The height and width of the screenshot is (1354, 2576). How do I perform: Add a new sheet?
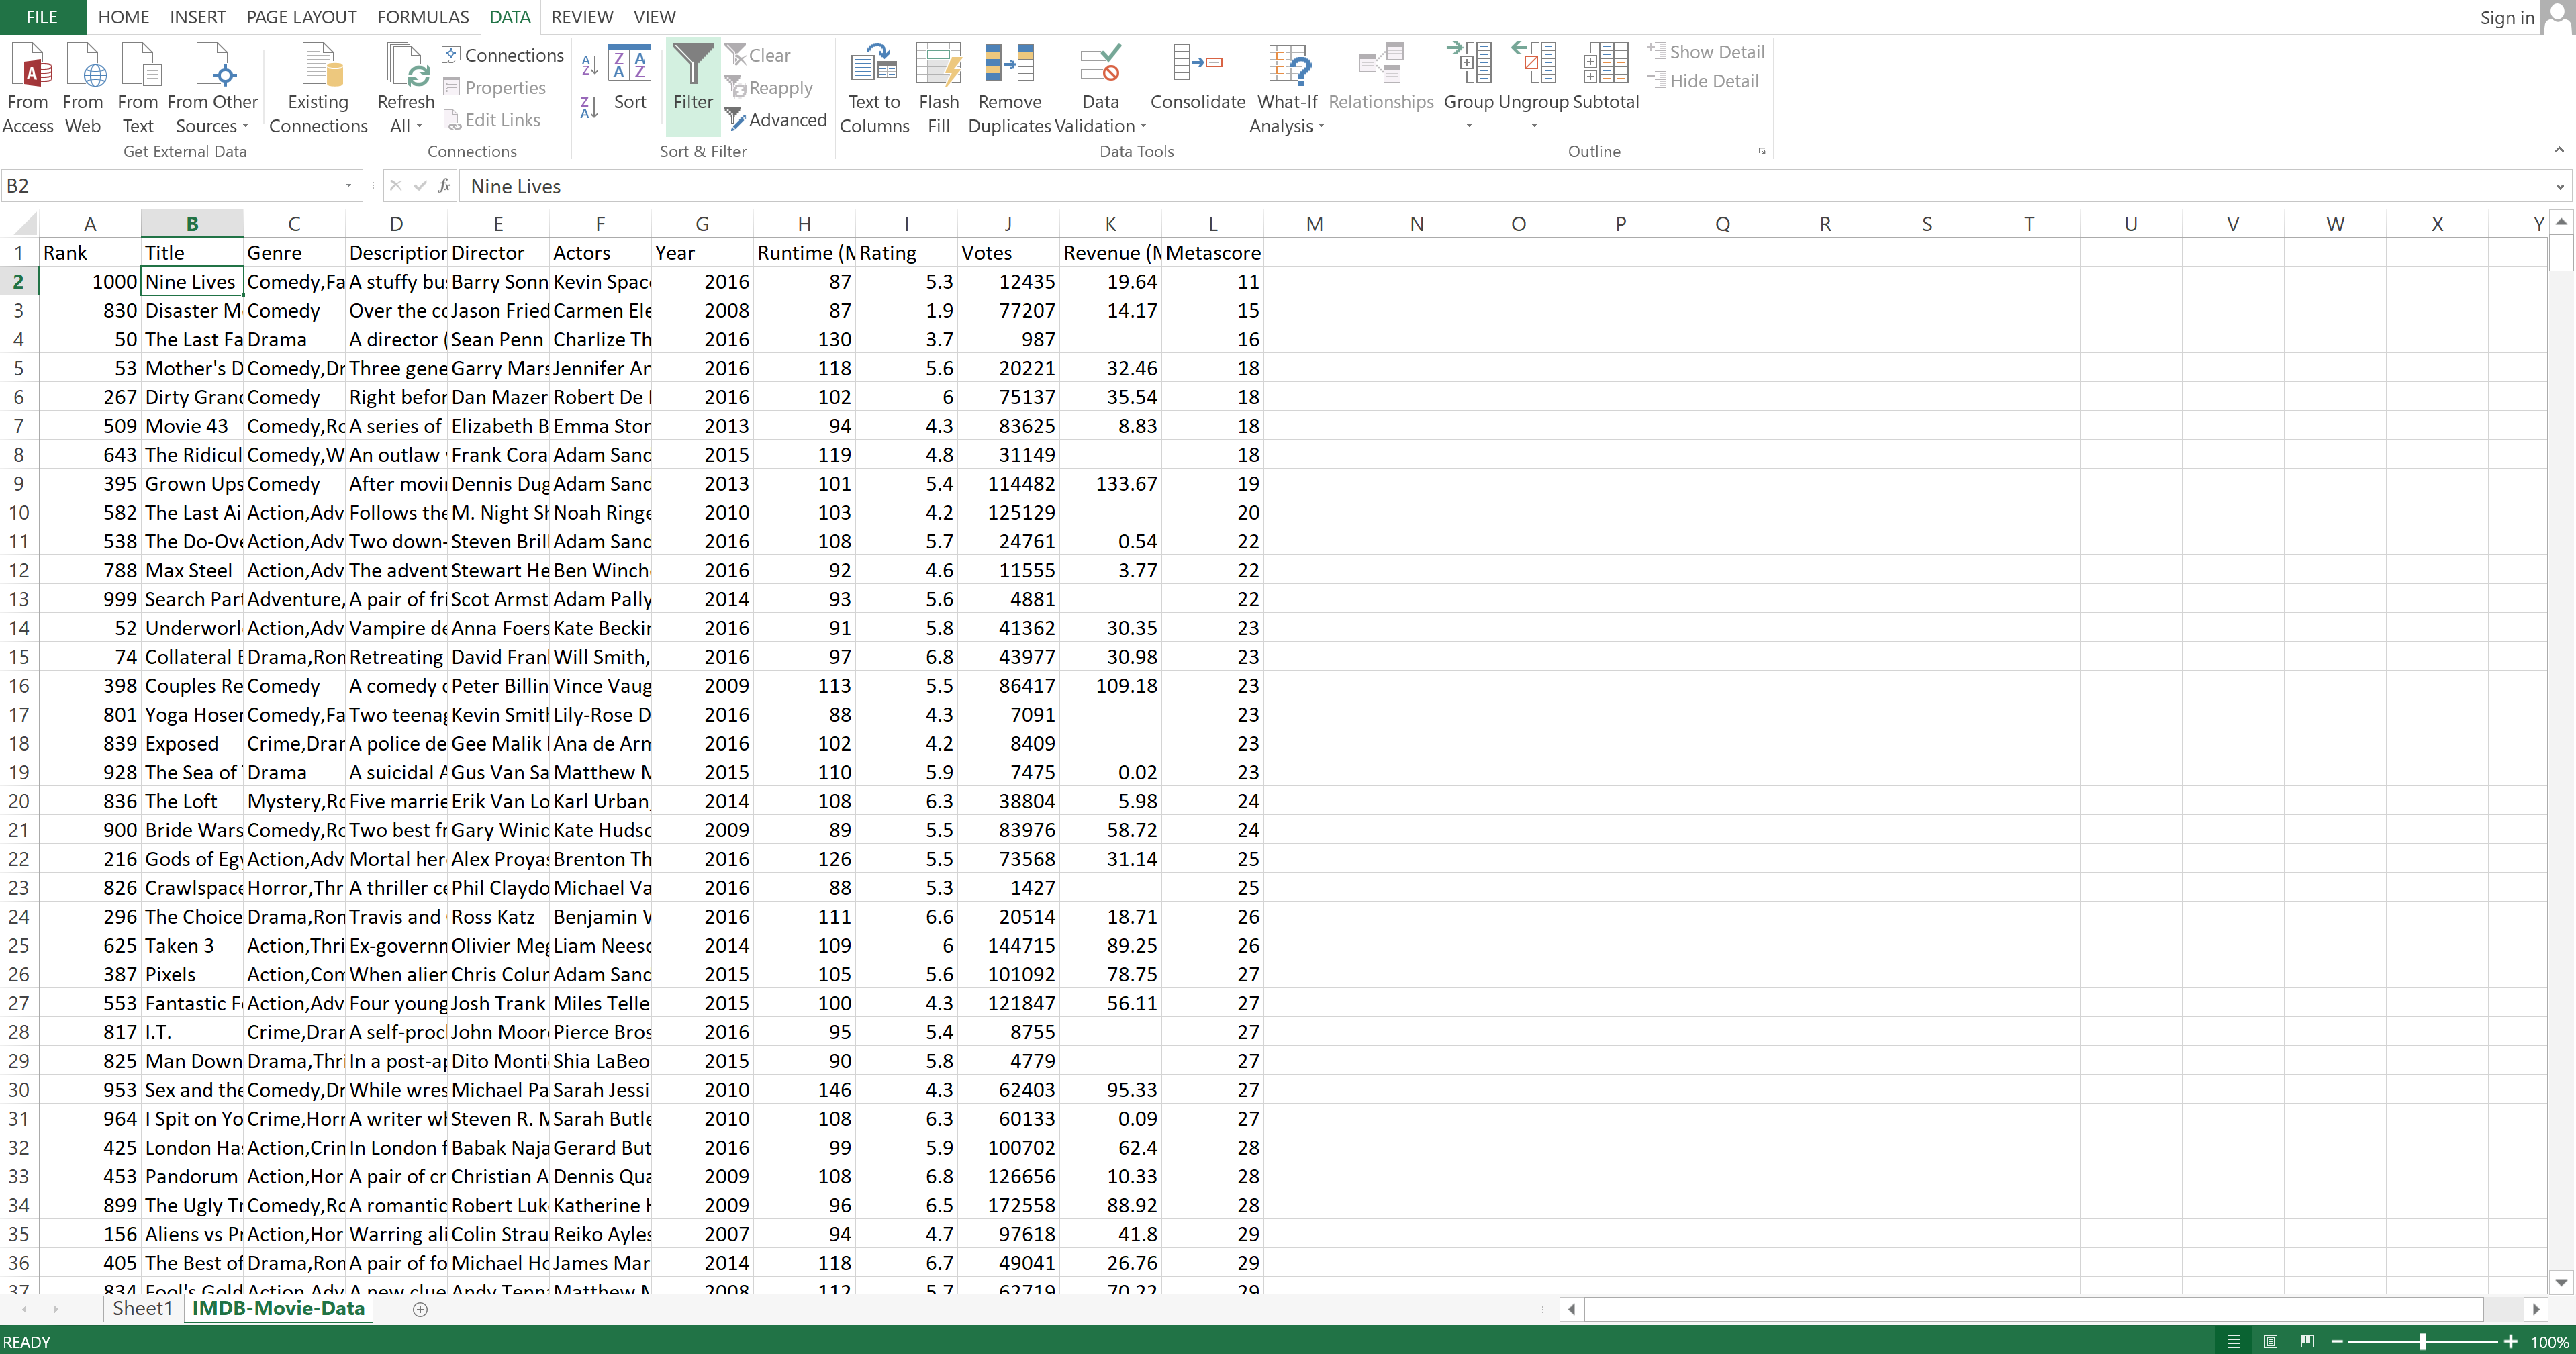[420, 1309]
